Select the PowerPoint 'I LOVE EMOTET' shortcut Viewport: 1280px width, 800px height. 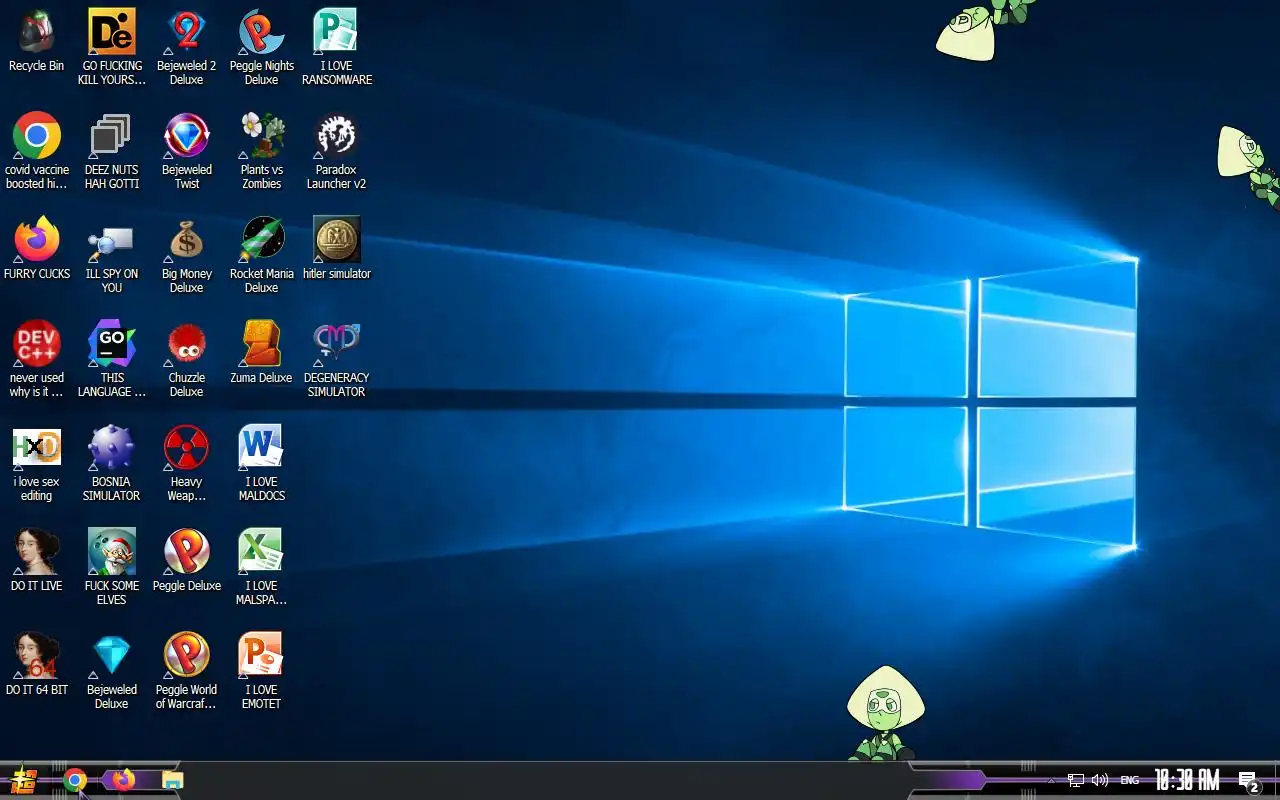pyautogui.click(x=262, y=671)
